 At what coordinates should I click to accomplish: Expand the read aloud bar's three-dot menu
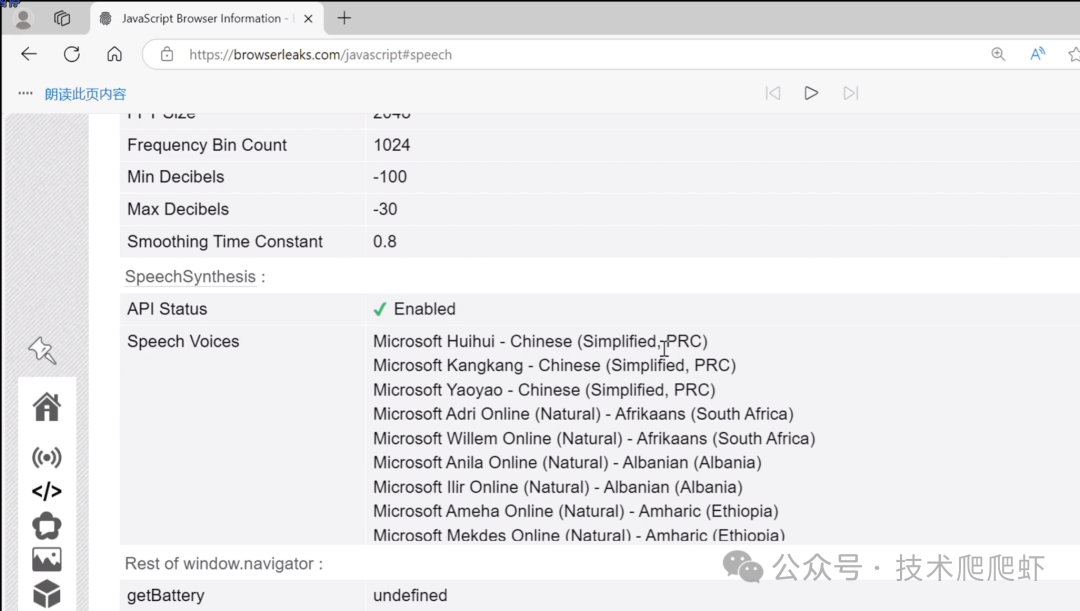click(x=25, y=93)
